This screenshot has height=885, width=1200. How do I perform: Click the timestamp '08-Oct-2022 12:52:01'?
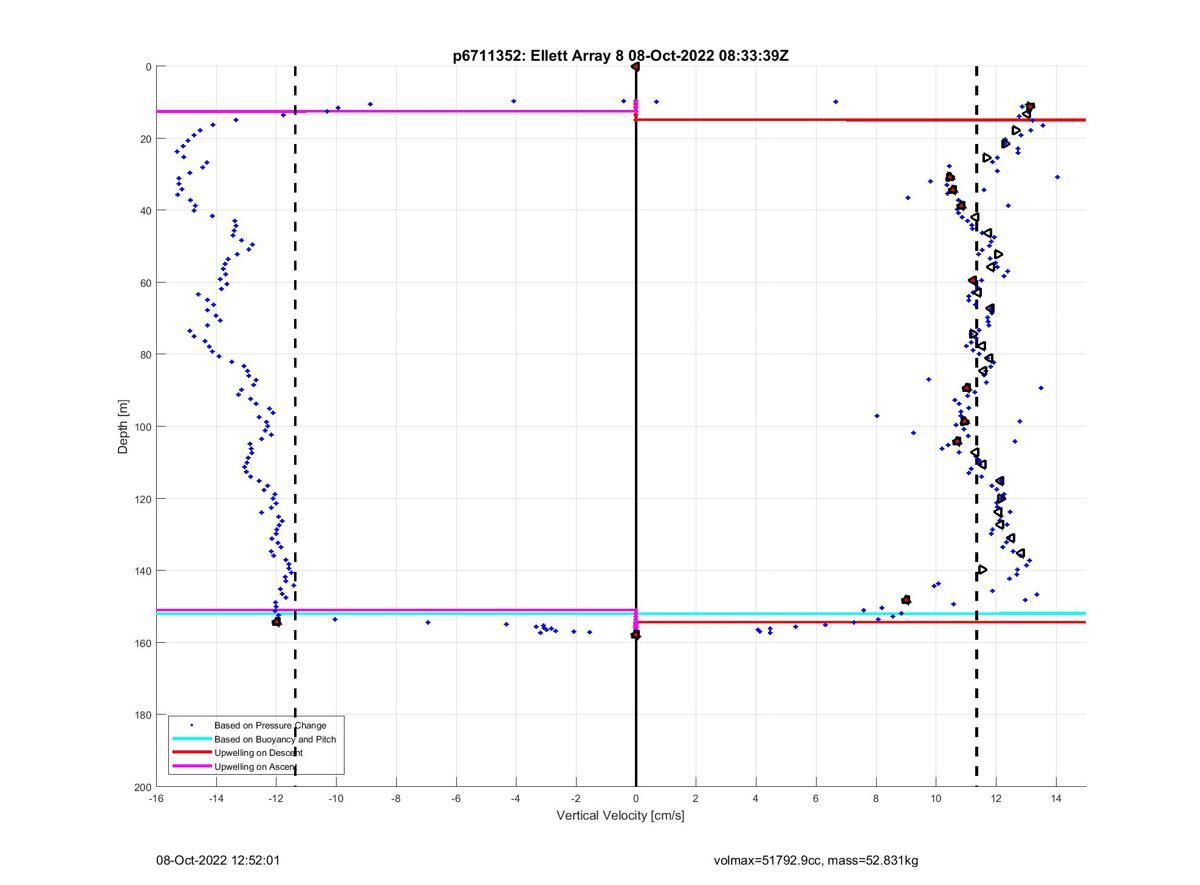click(x=218, y=860)
